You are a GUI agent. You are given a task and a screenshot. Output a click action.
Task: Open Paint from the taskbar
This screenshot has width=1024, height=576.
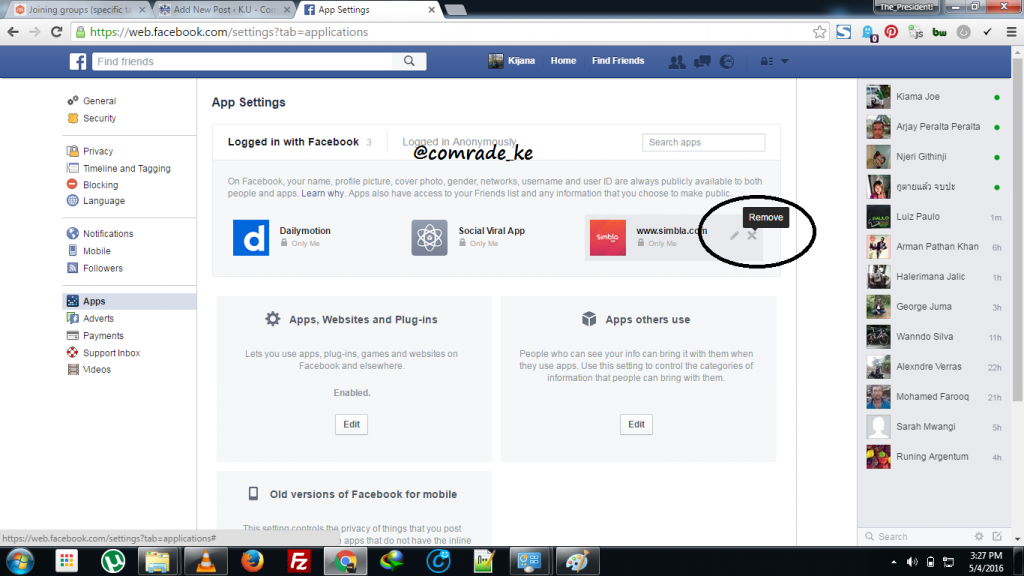pos(577,562)
